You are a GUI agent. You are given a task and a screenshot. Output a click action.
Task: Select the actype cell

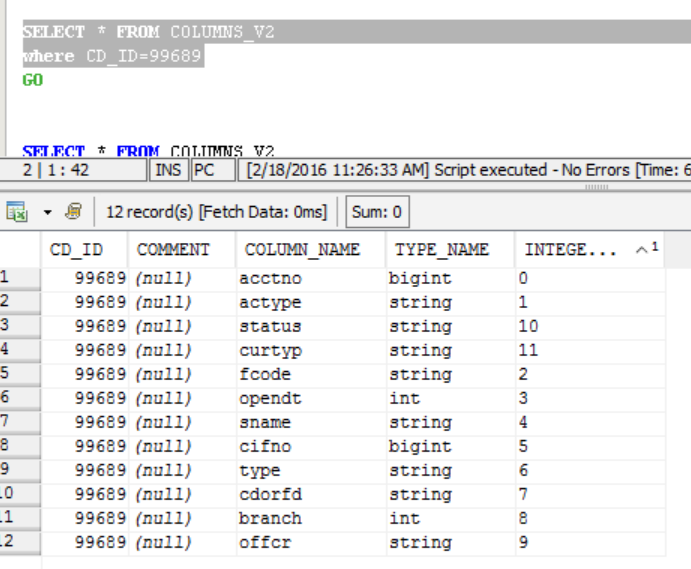pyautogui.click(x=311, y=302)
